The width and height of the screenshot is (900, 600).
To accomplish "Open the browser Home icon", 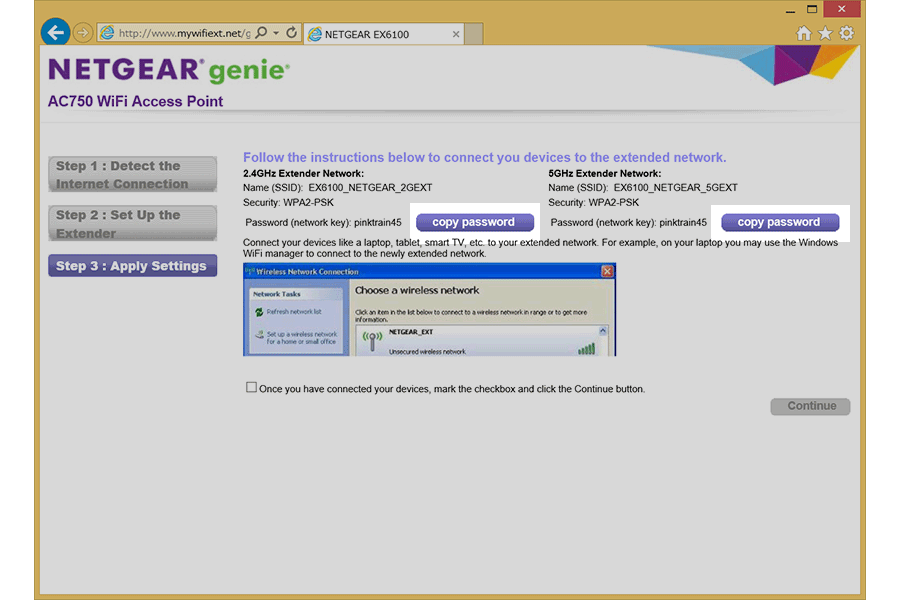I will click(x=804, y=33).
